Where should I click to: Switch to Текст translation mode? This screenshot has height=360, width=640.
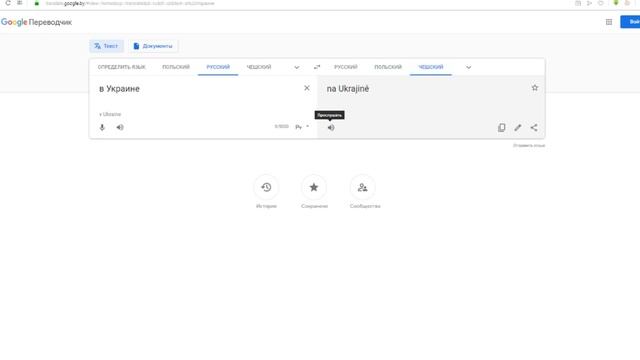tap(106, 46)
